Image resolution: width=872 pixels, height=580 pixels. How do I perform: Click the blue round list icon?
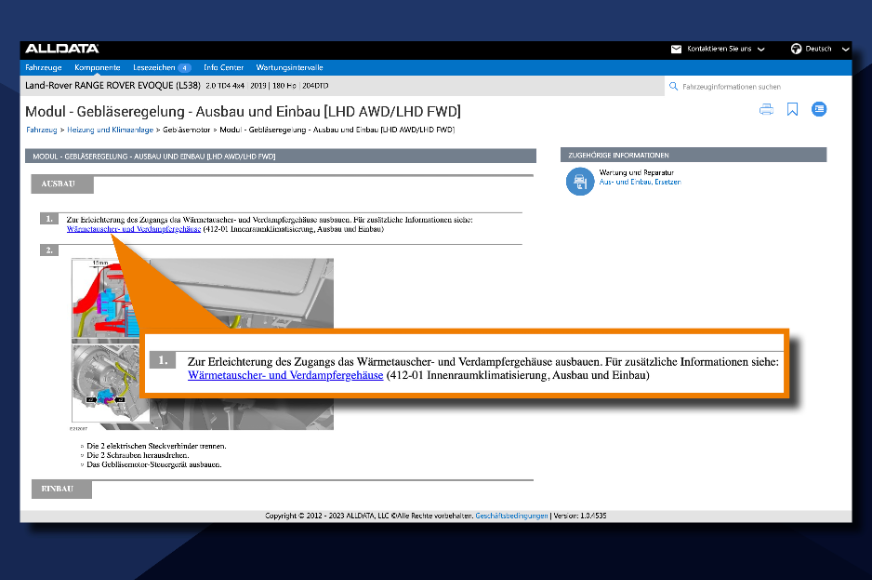[819, 109]
